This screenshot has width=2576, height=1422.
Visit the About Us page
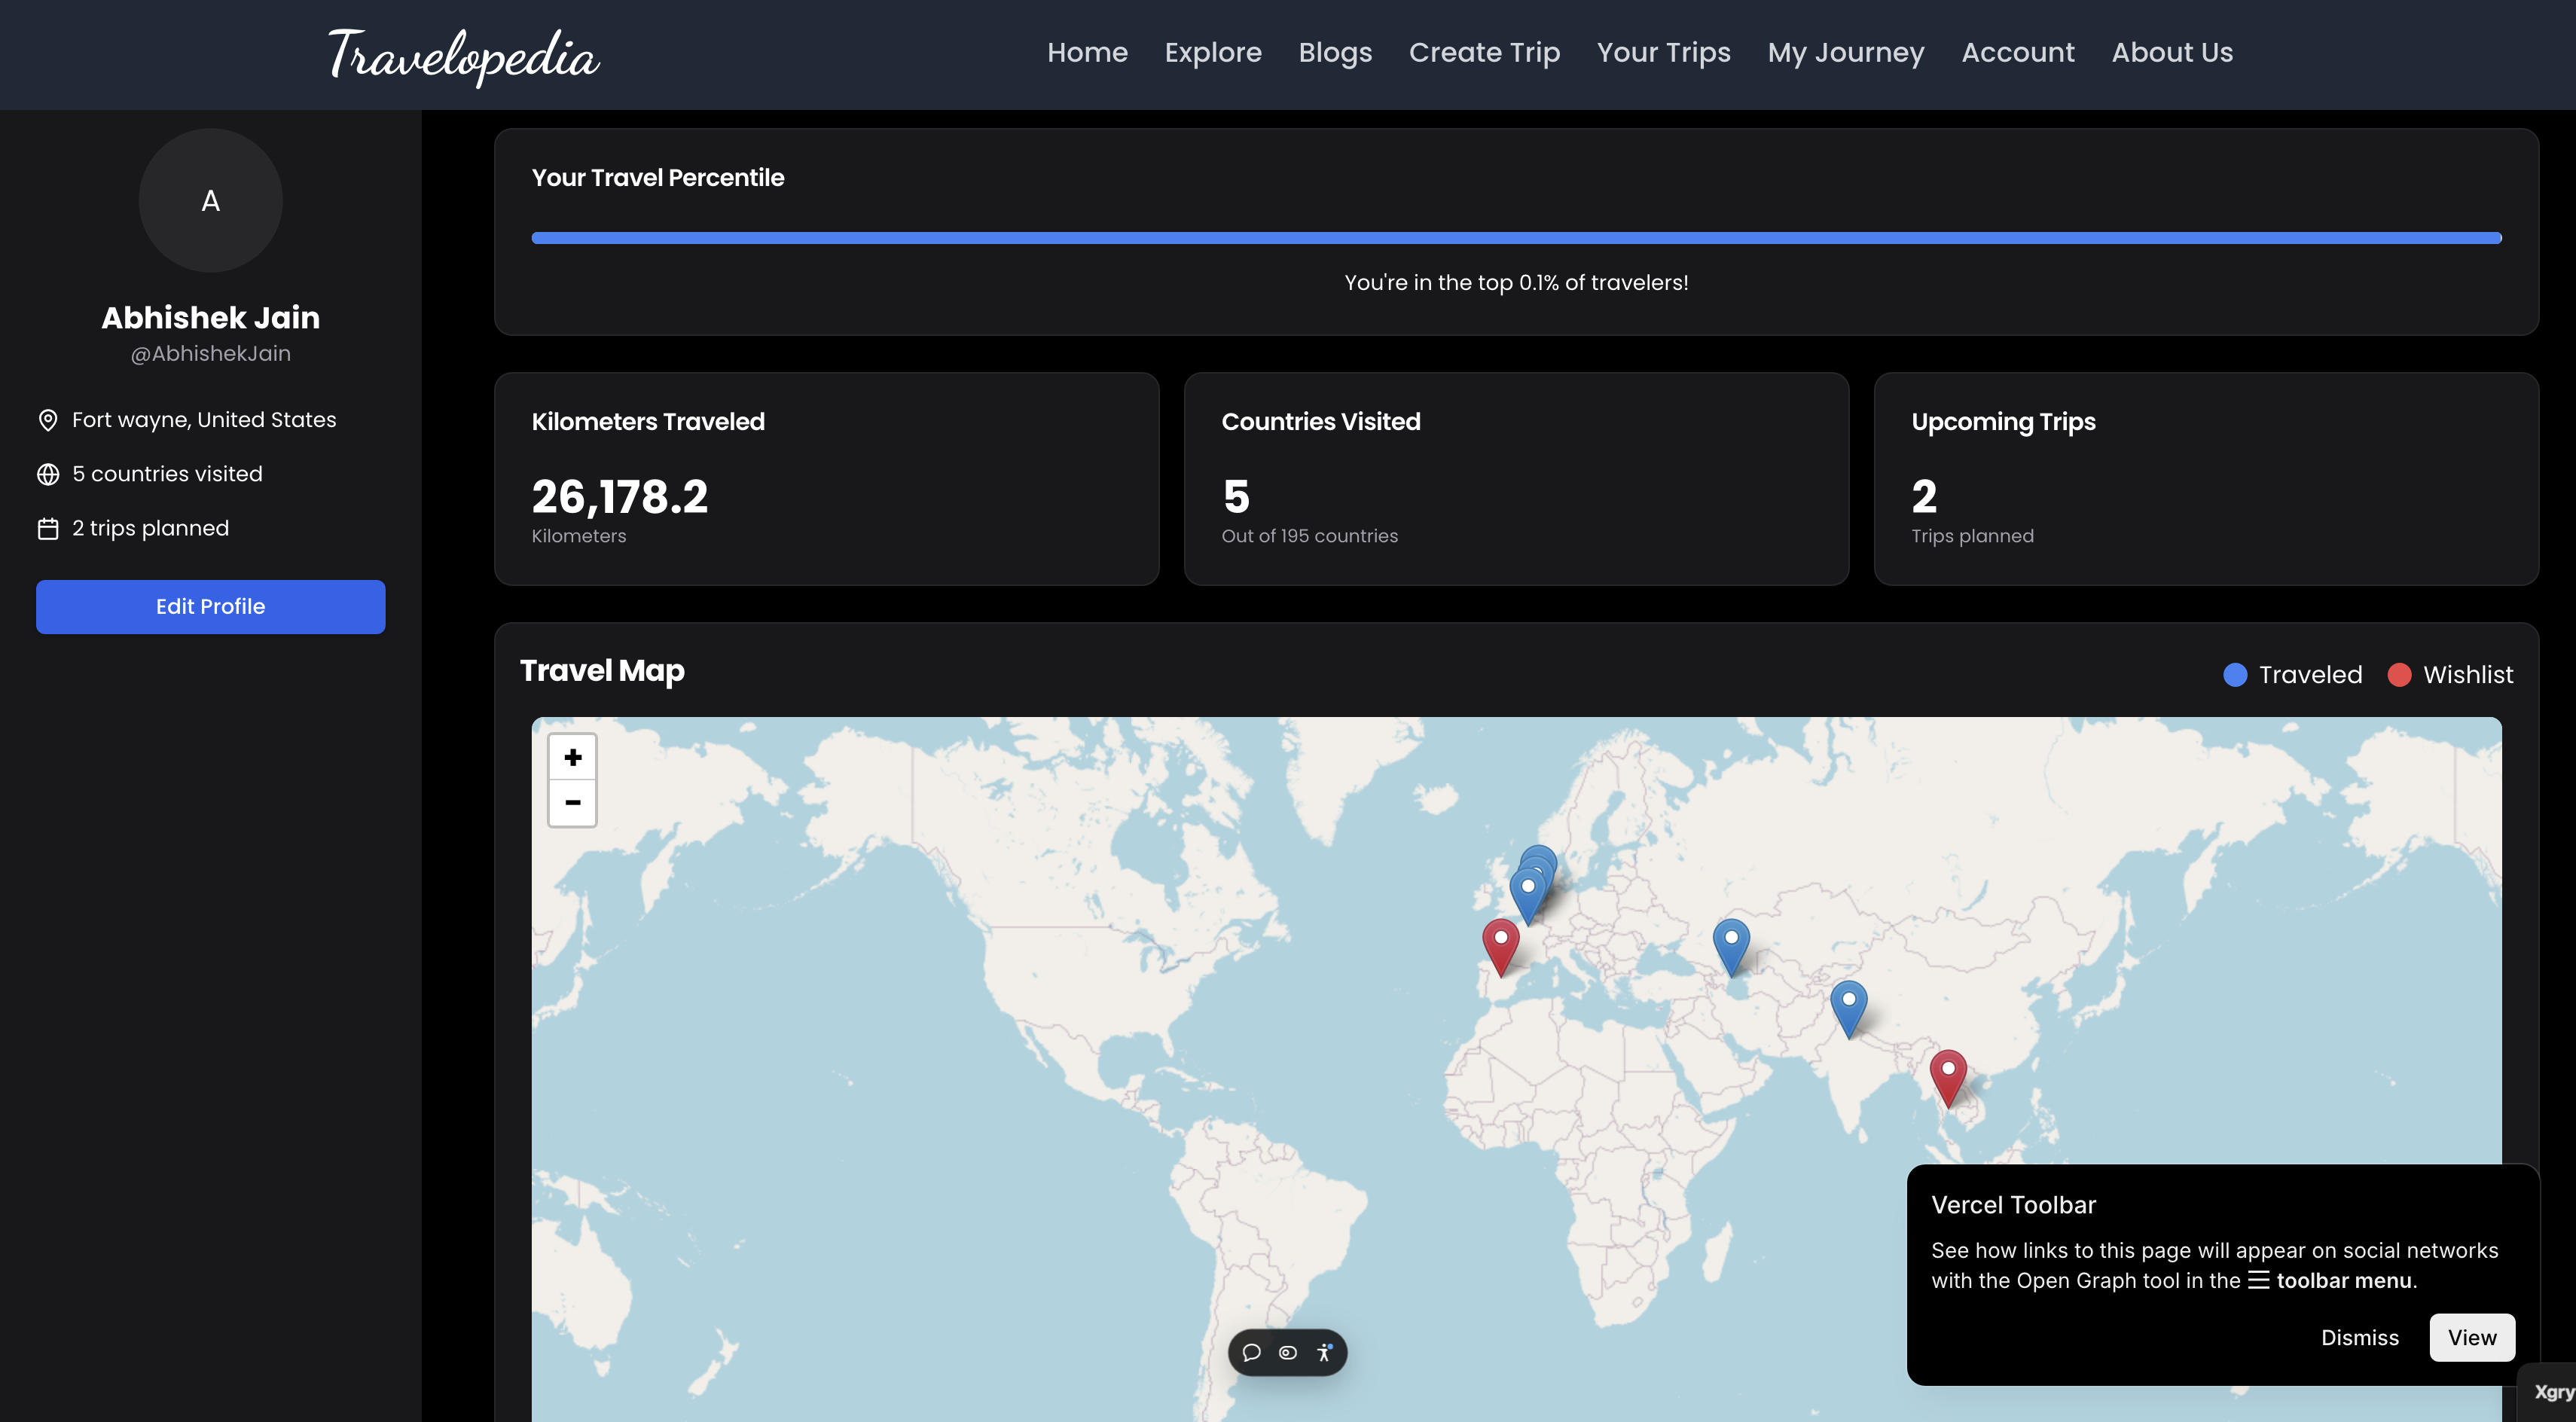coord(2172,52)
